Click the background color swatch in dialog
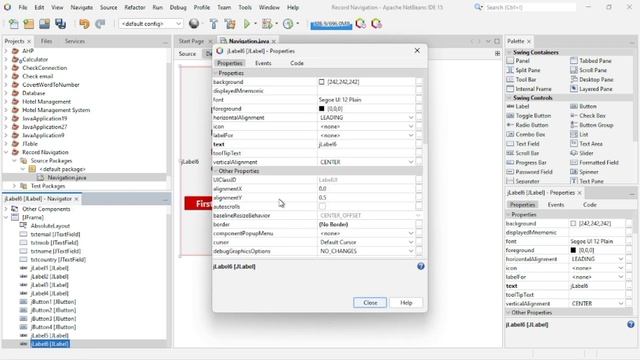The width and height of the screenshot is (640, 360). 321,82
